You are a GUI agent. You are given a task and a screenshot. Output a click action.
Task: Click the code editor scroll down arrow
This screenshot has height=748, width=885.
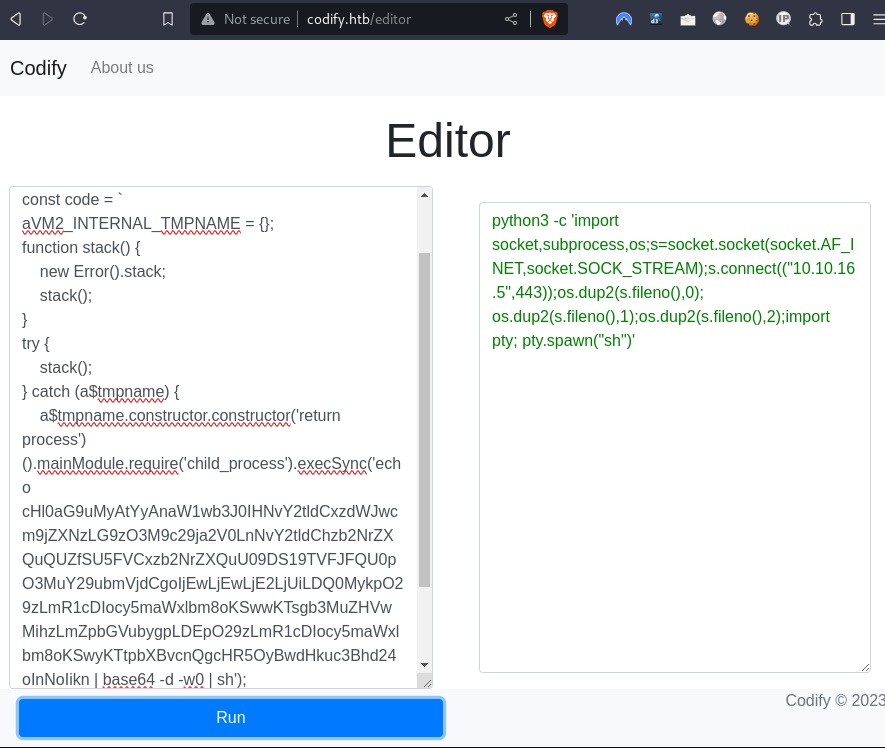pyautogui.click(x=424, y=665)
